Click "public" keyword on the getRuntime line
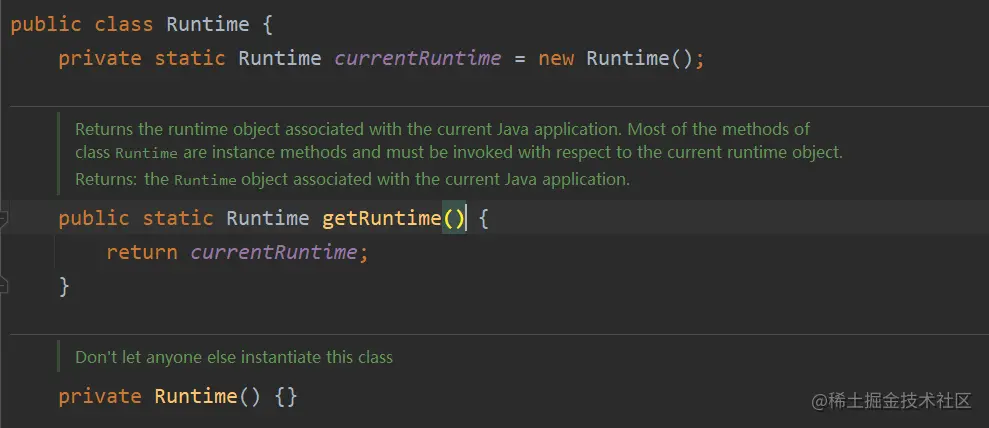The width and height of the screenshot is (989, 428). click(x=93, y=218)
